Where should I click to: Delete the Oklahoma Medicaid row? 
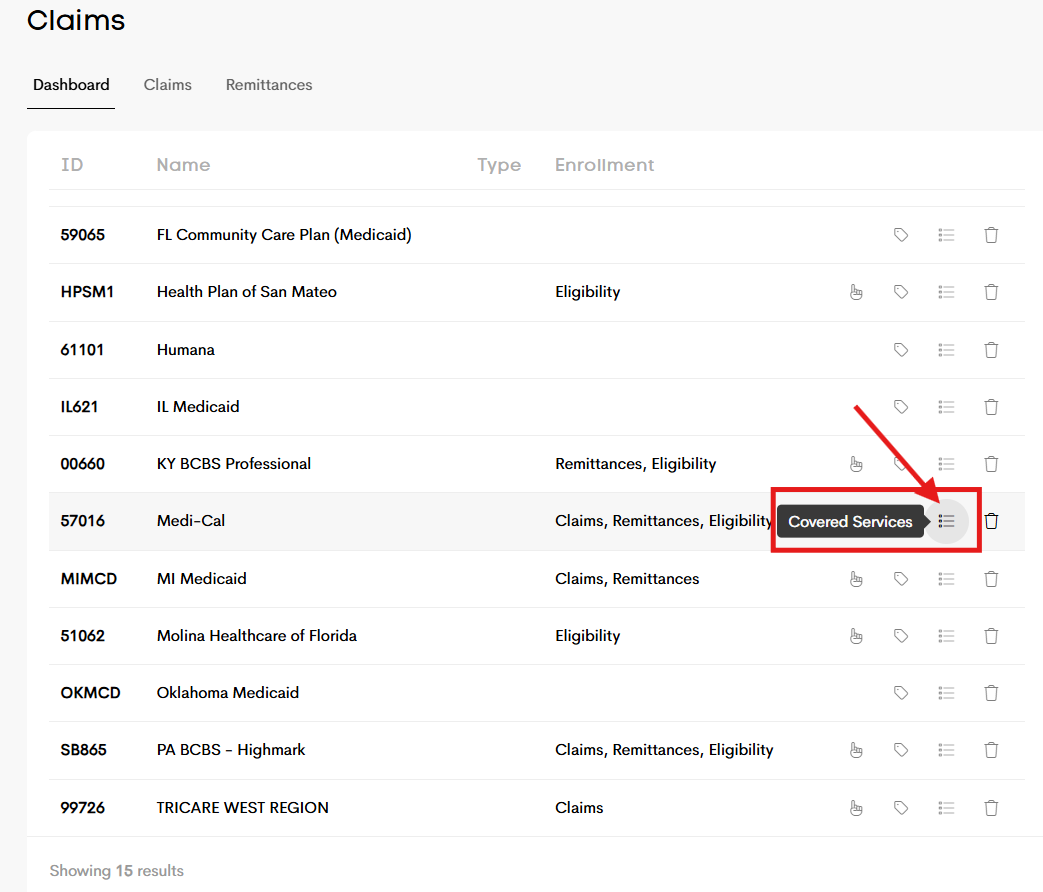coord(991,693)
